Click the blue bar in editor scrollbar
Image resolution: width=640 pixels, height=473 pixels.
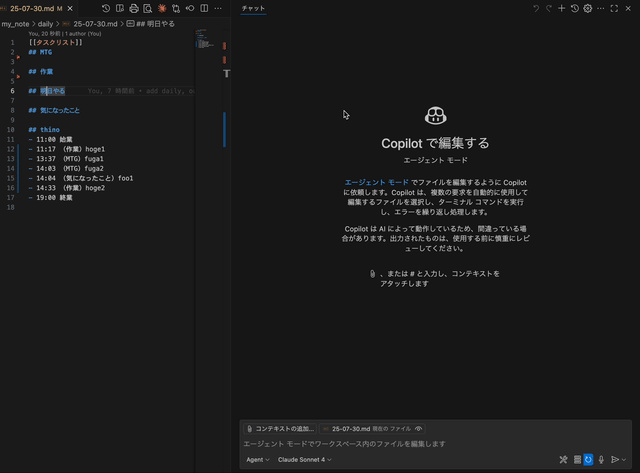point(224,129)
